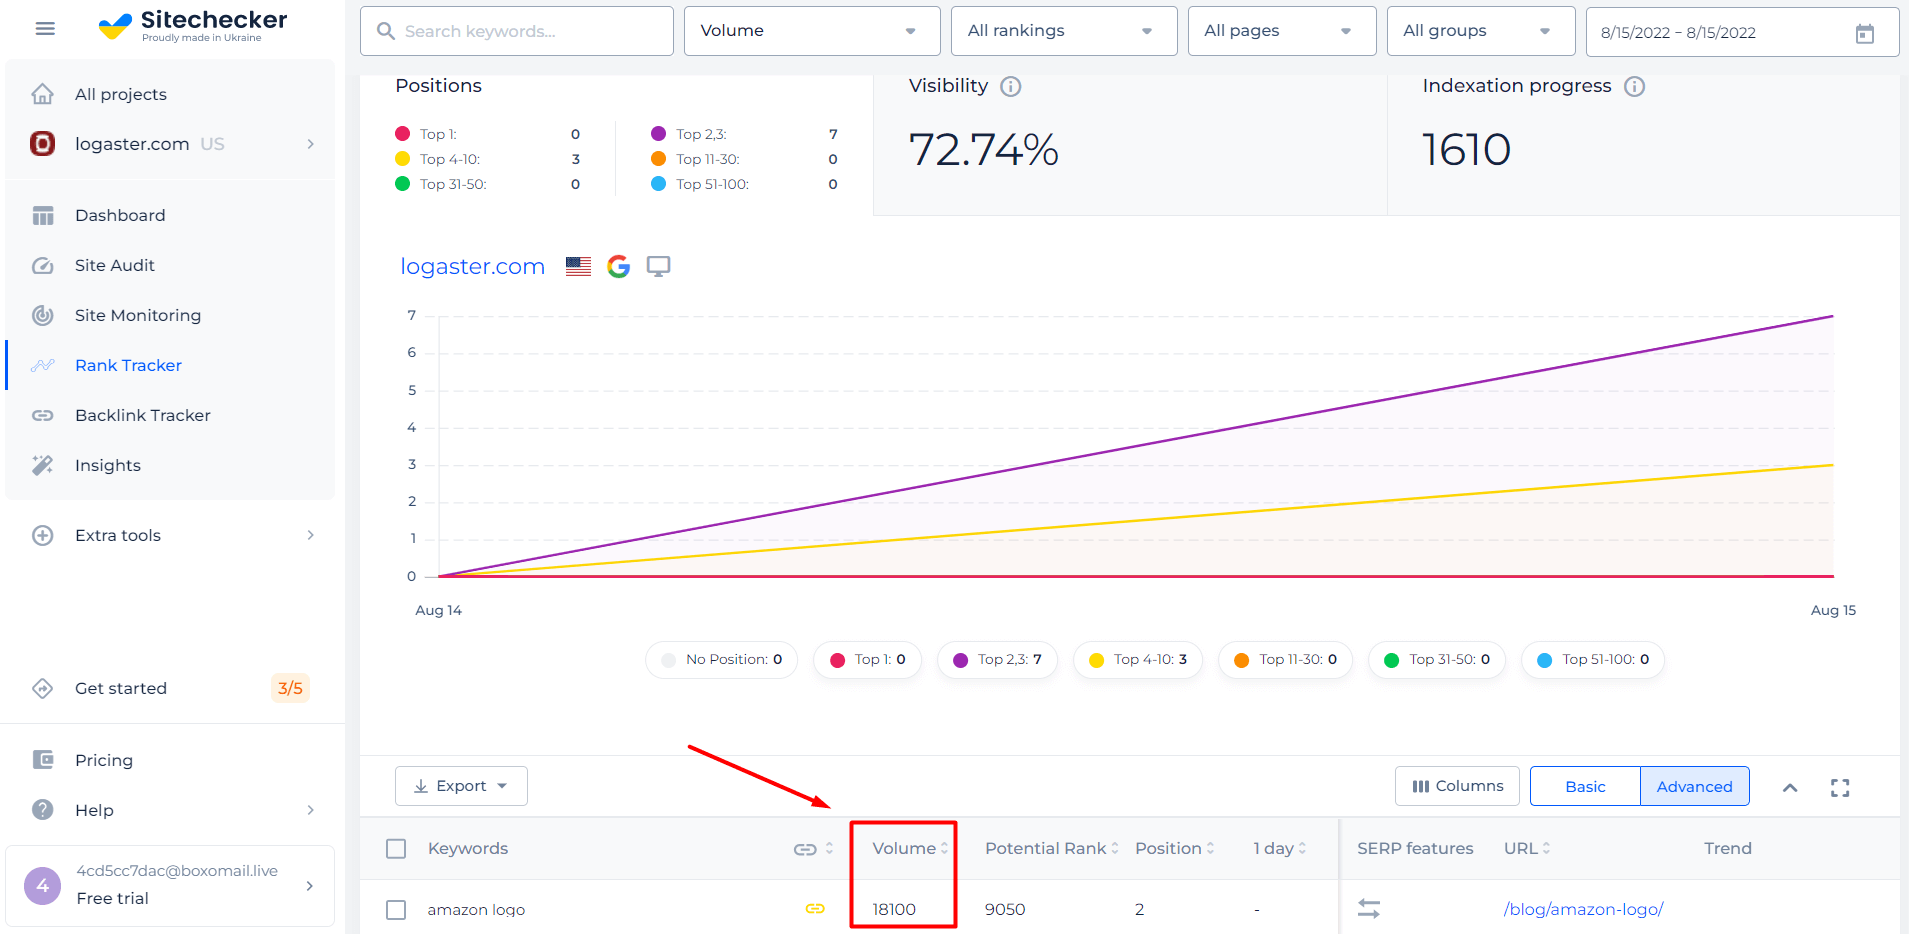This screenshot has height=934, width=1909.
Task: Open the All pages dropdown
Action: pyautogui.click(x=1282, y=31)
